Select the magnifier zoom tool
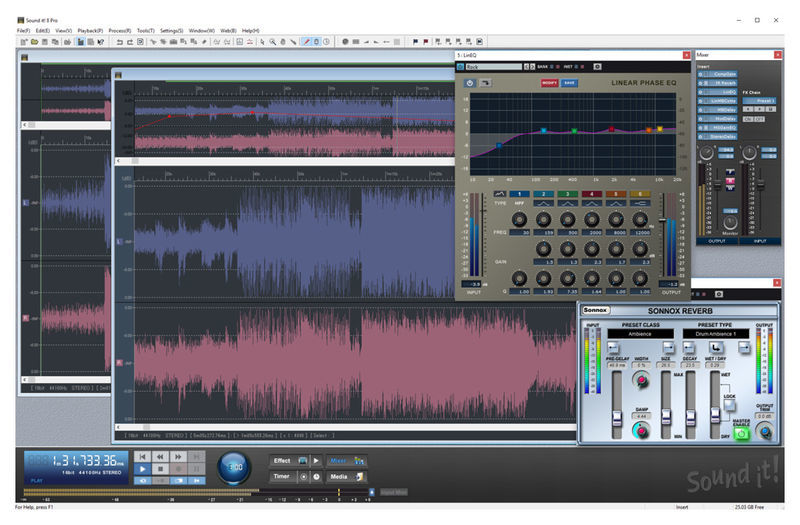The width and height of the screenshot is (800, 525). [272, 42]
